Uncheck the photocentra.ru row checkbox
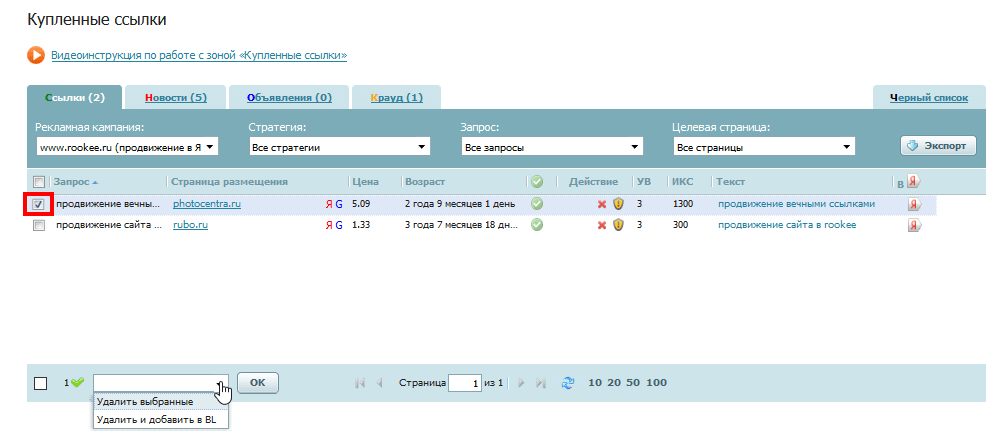The height and width of the screenshot is (440, 999). (x=39, y=204)
